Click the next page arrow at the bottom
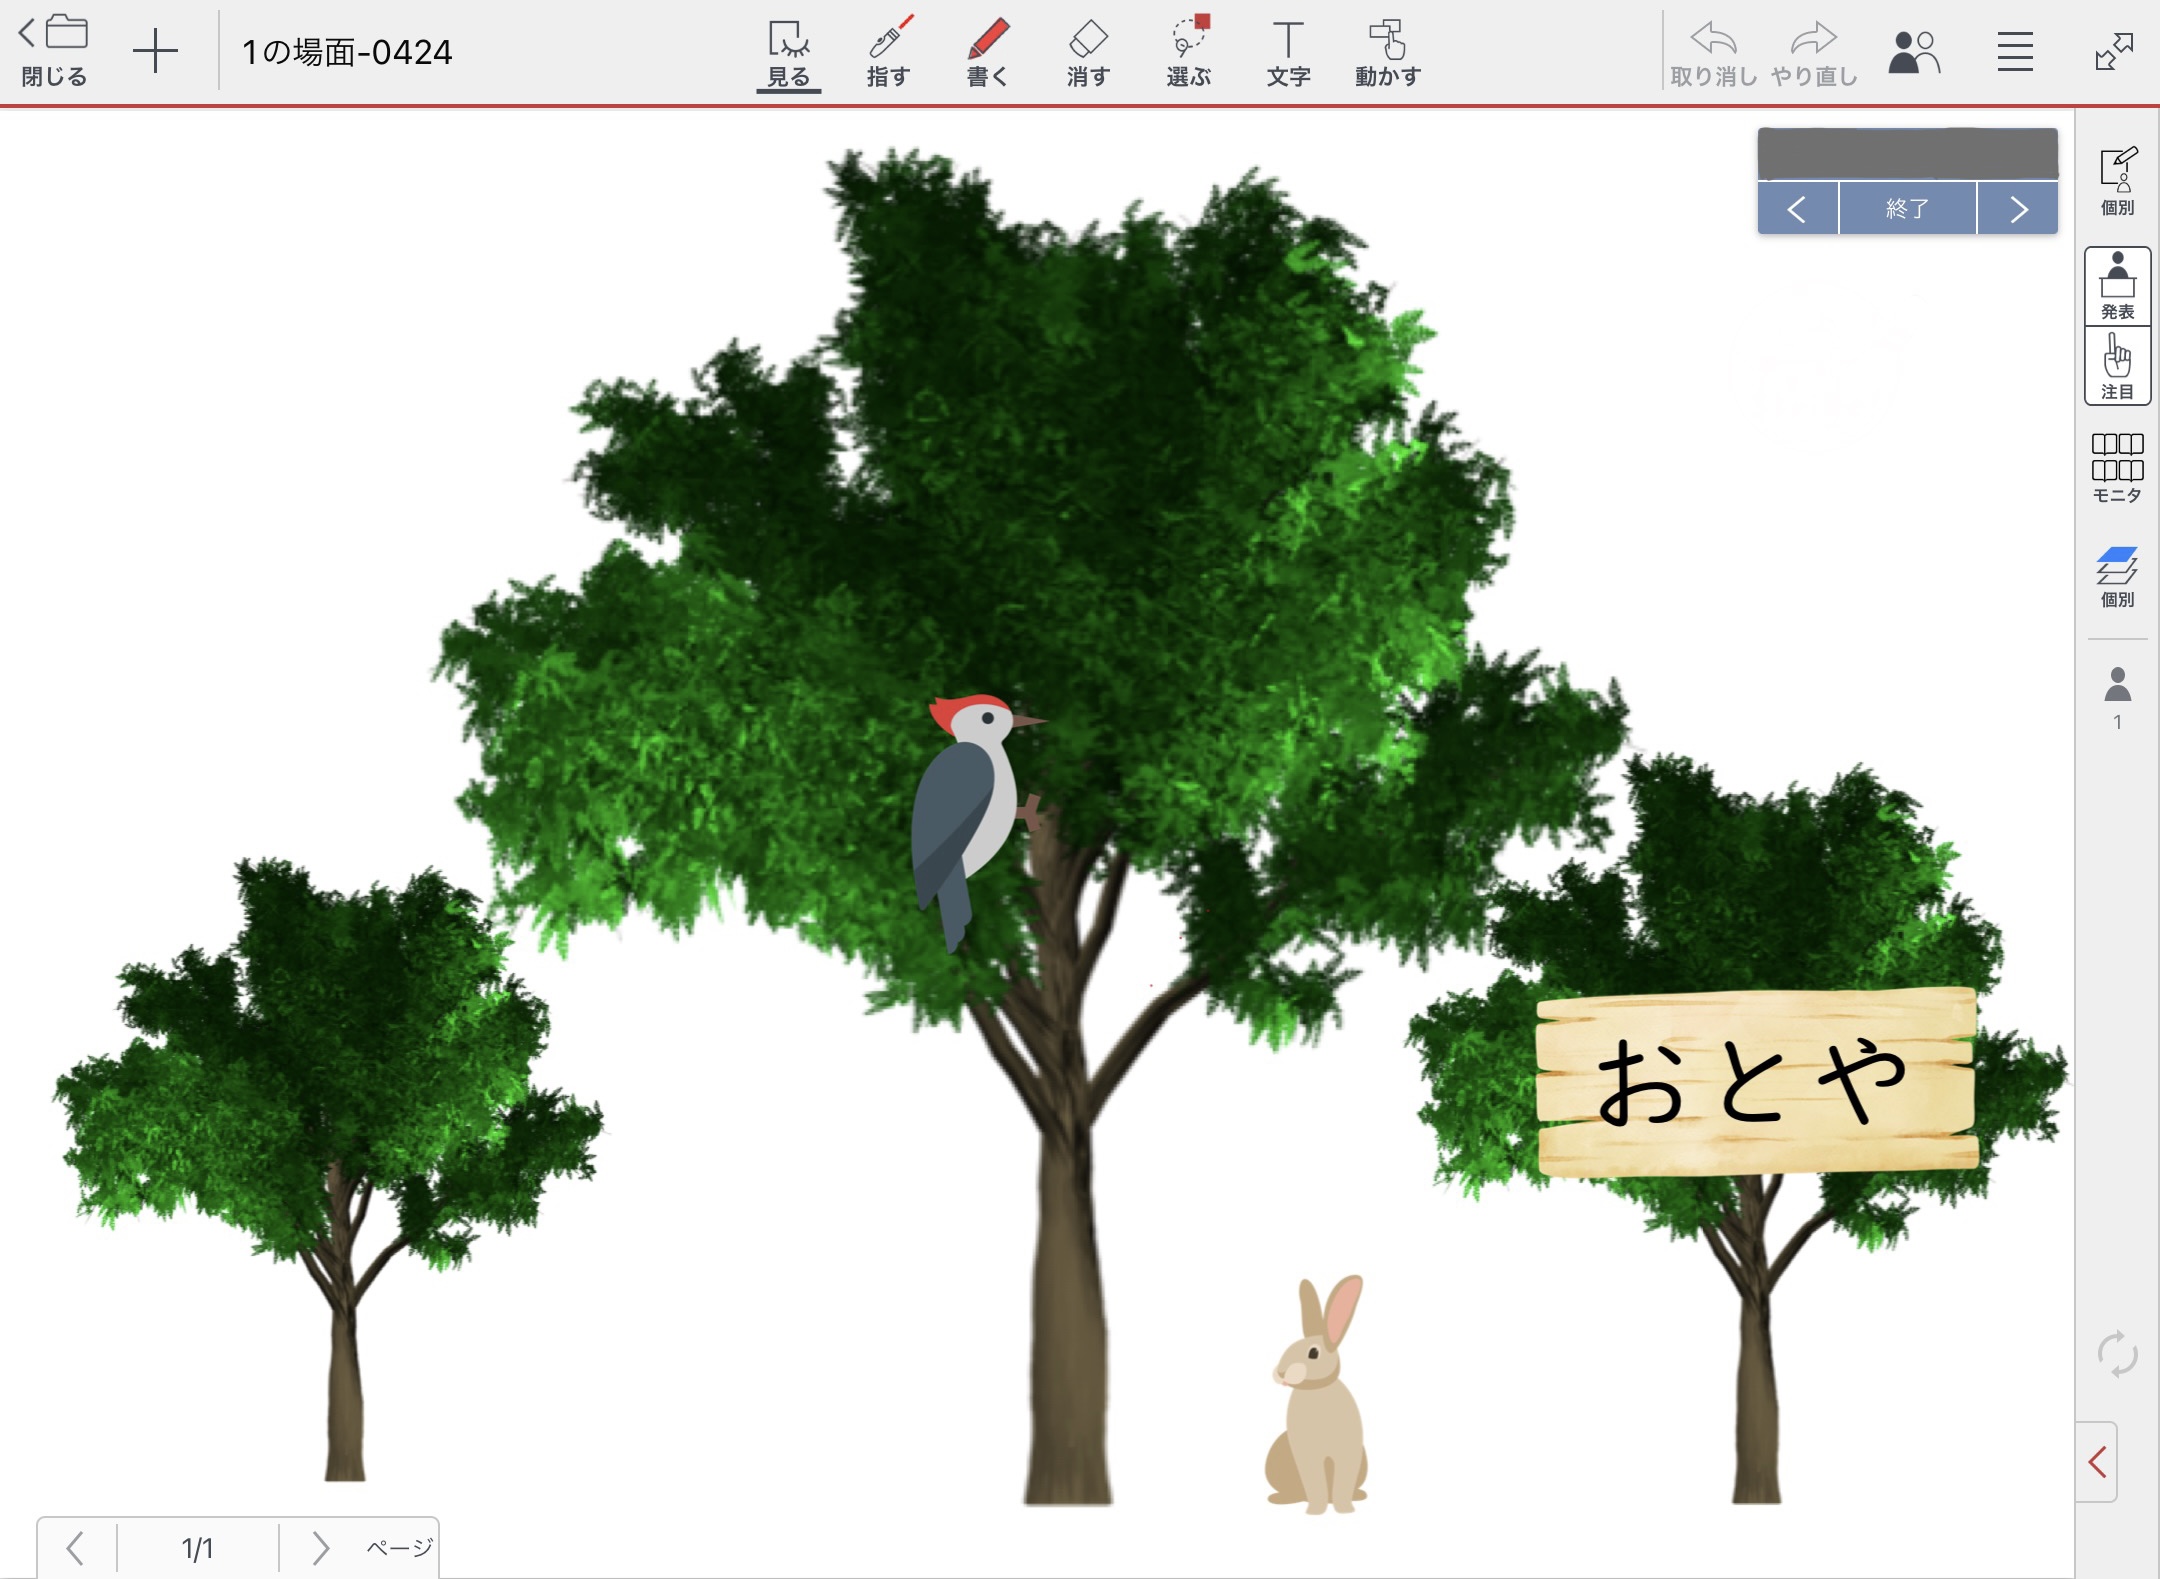 click(x=320, y=1548)
